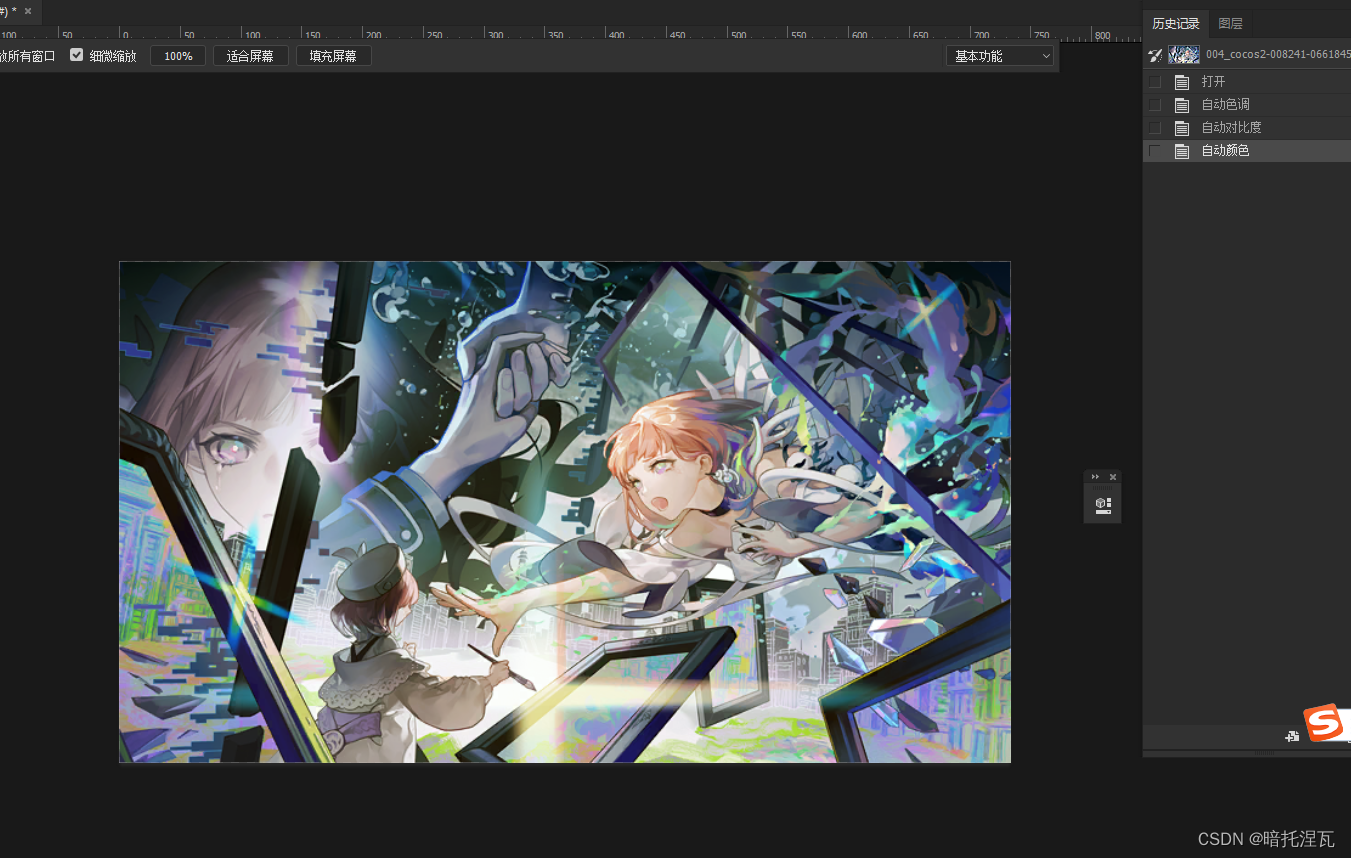Toggle the 细微缩放 checkbox
The image size is (1351, 858).
(x=76, y=55)
